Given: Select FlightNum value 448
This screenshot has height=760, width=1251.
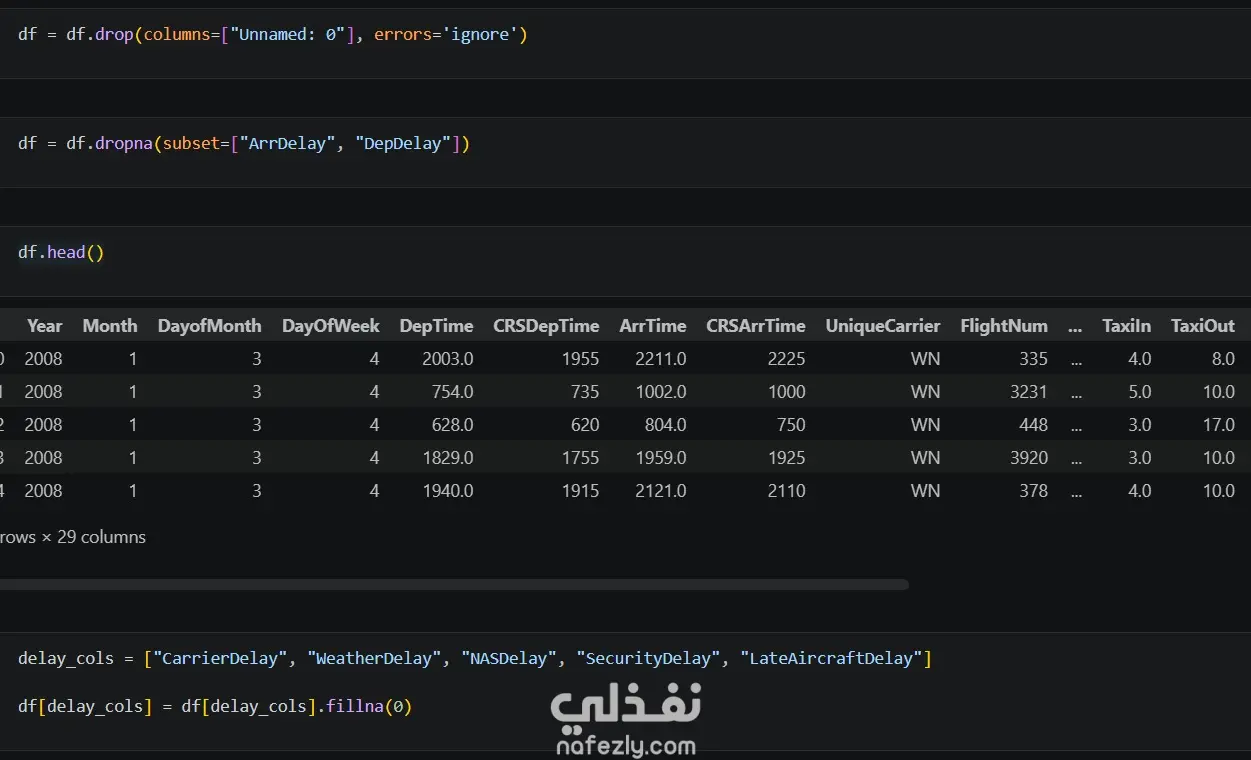Looking at the screenshot, I should pyautogui.click(x=1034, y=425).
